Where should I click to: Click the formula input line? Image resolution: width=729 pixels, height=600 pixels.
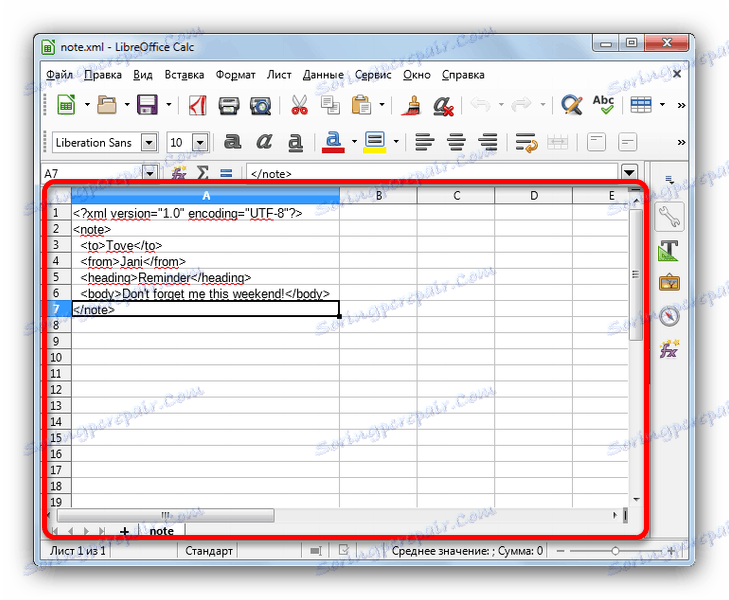tap(432, 173)
